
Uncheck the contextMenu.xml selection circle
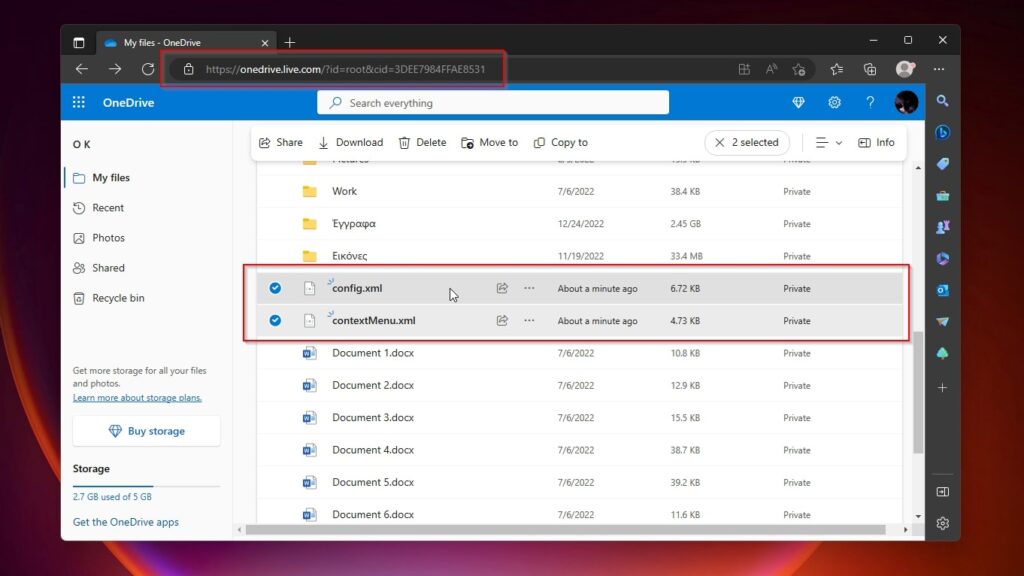pos(275,321)
